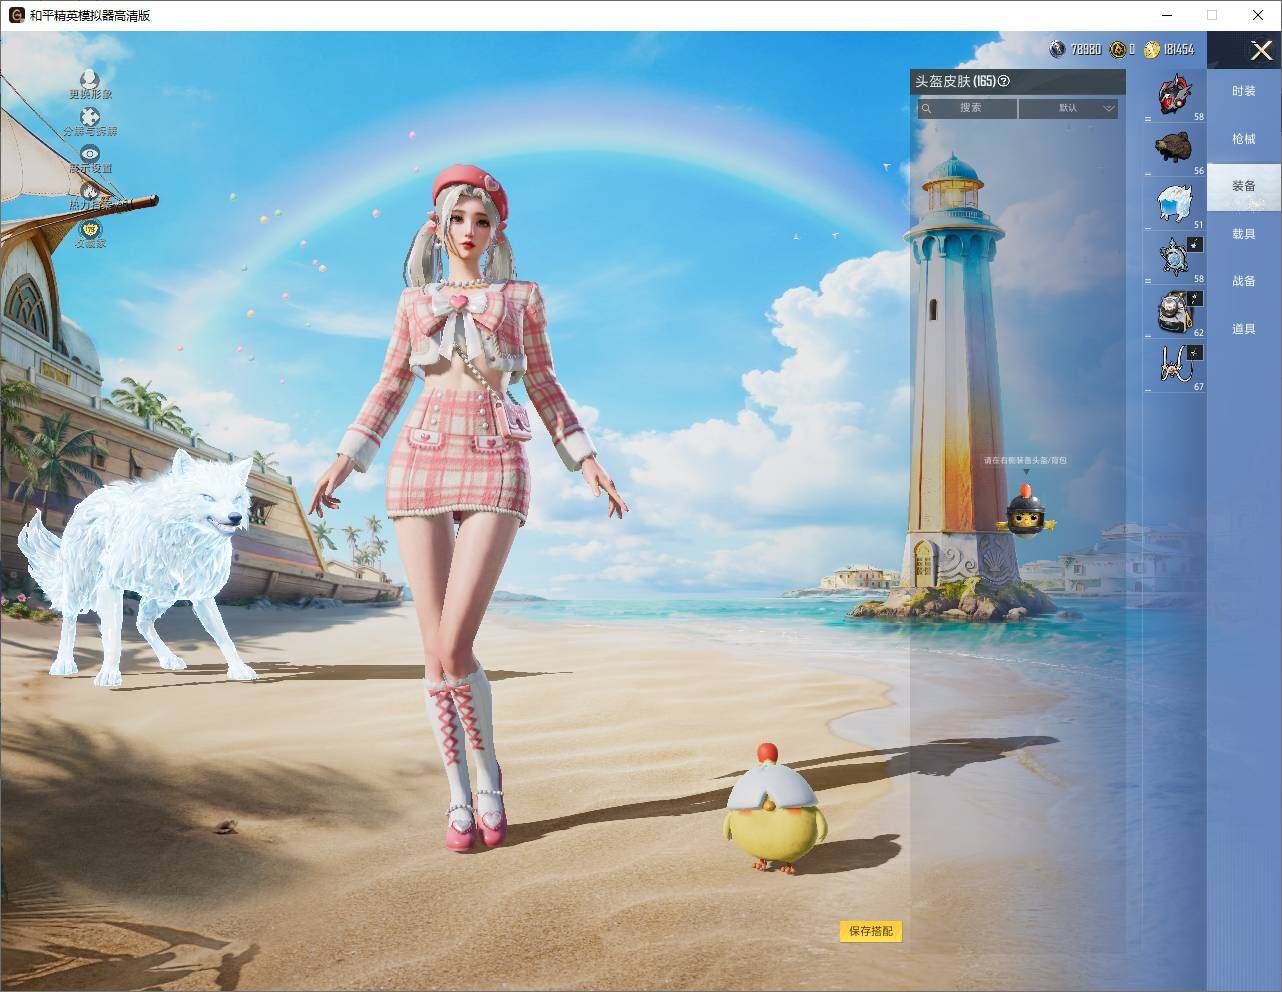Select the icy white fur item 51
Image resolution: width=1282 pixels, height=992 pixels.
pyautogui.click(x=1175, y=204)
